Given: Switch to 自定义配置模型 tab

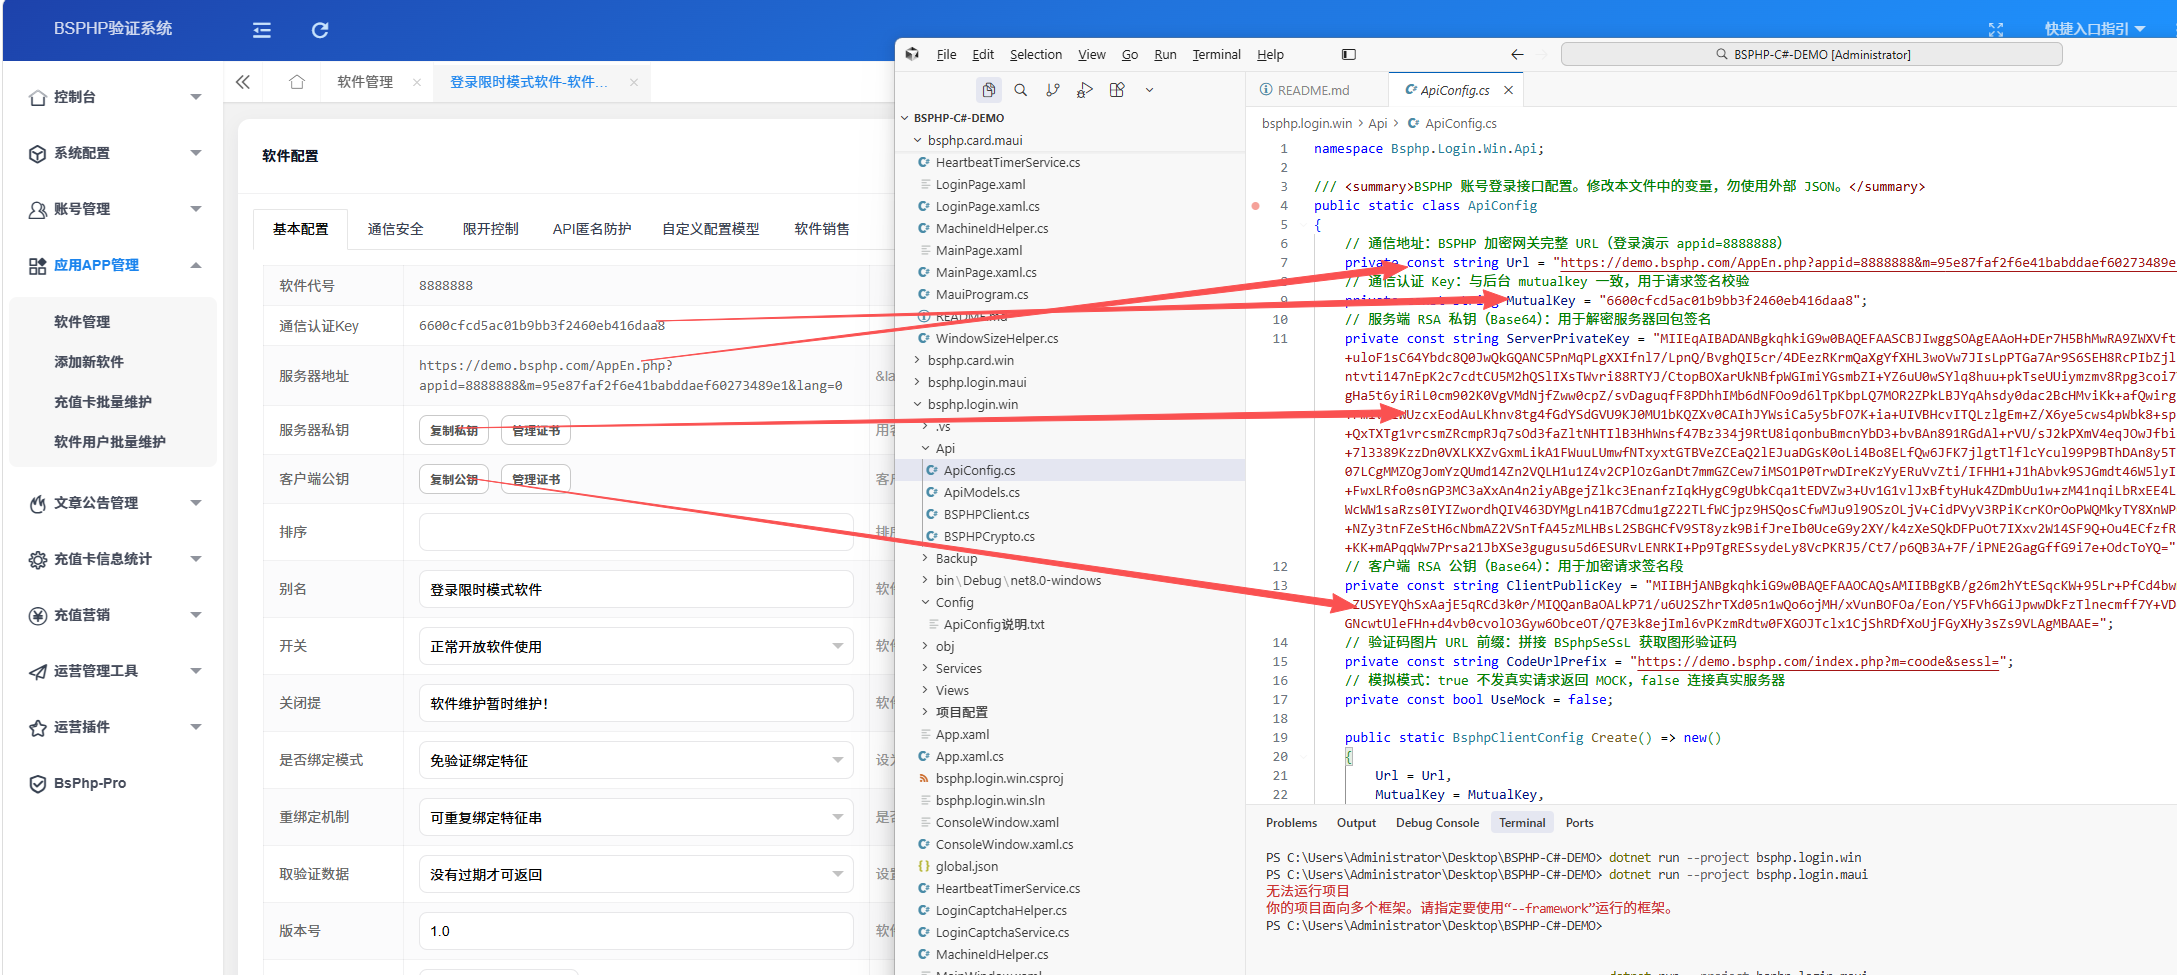Looking at the screenshot, I should click(x=711, y=229).
